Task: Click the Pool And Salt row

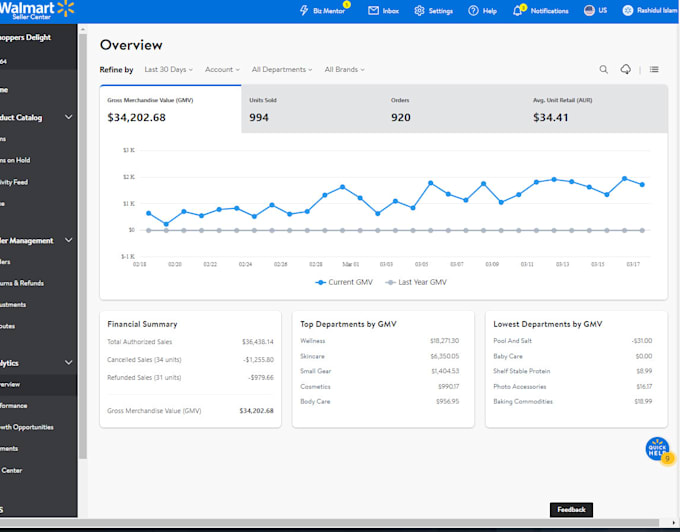Action: pyautogui.click(x=572, y=341)
